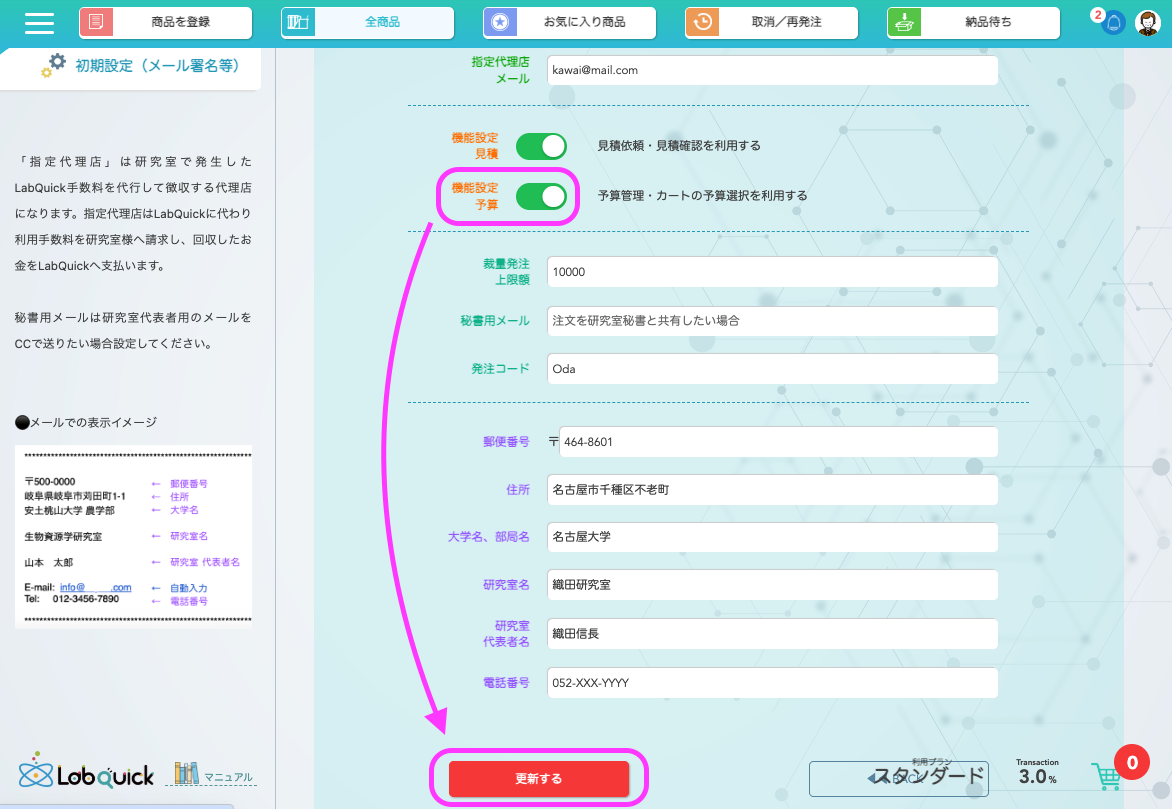This screenshot has height=809, width=1172.
Task: Click the notification bell icon
Action: [1113, 23]
